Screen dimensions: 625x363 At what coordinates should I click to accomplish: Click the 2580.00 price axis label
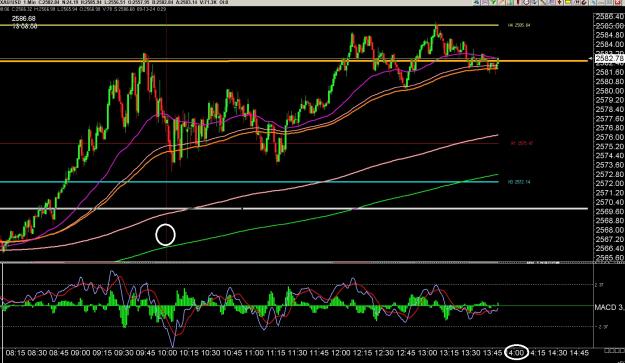(x=609, y=90)
